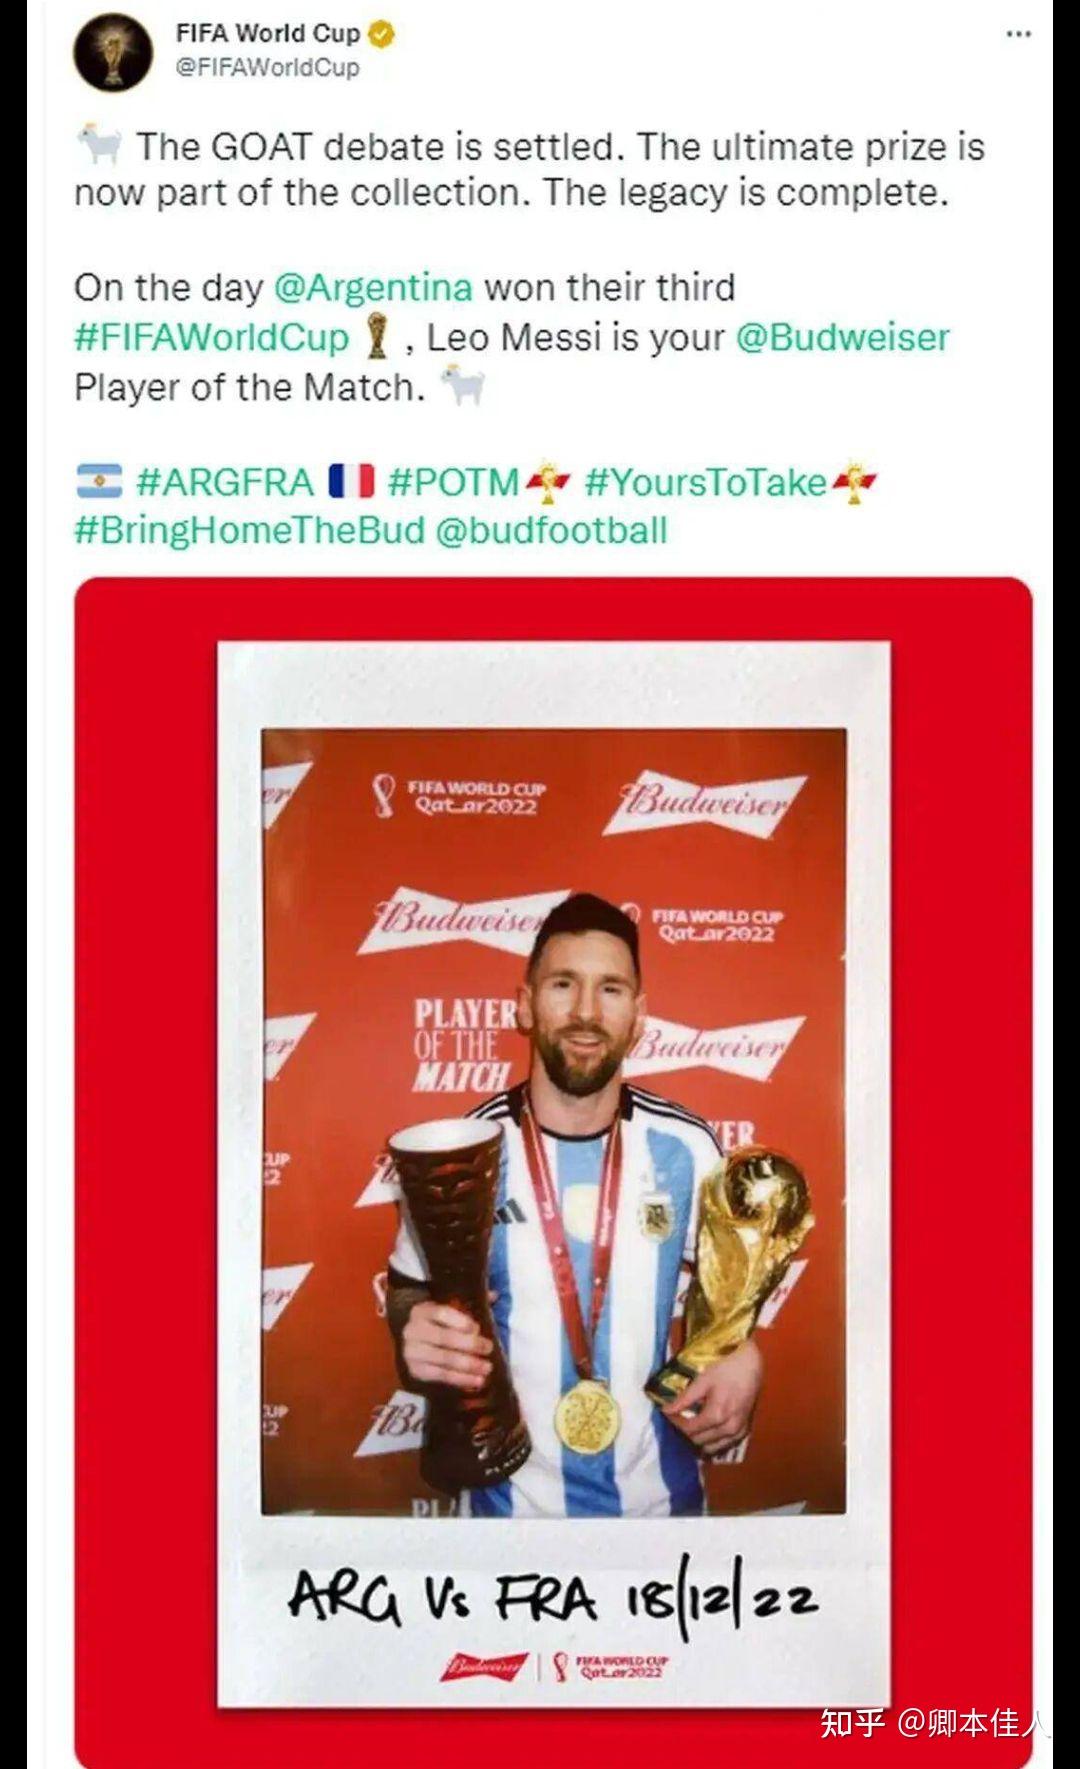Click the #FIFAWorldCup hashtag
1080x1769 pixels.
coord(211,337)
